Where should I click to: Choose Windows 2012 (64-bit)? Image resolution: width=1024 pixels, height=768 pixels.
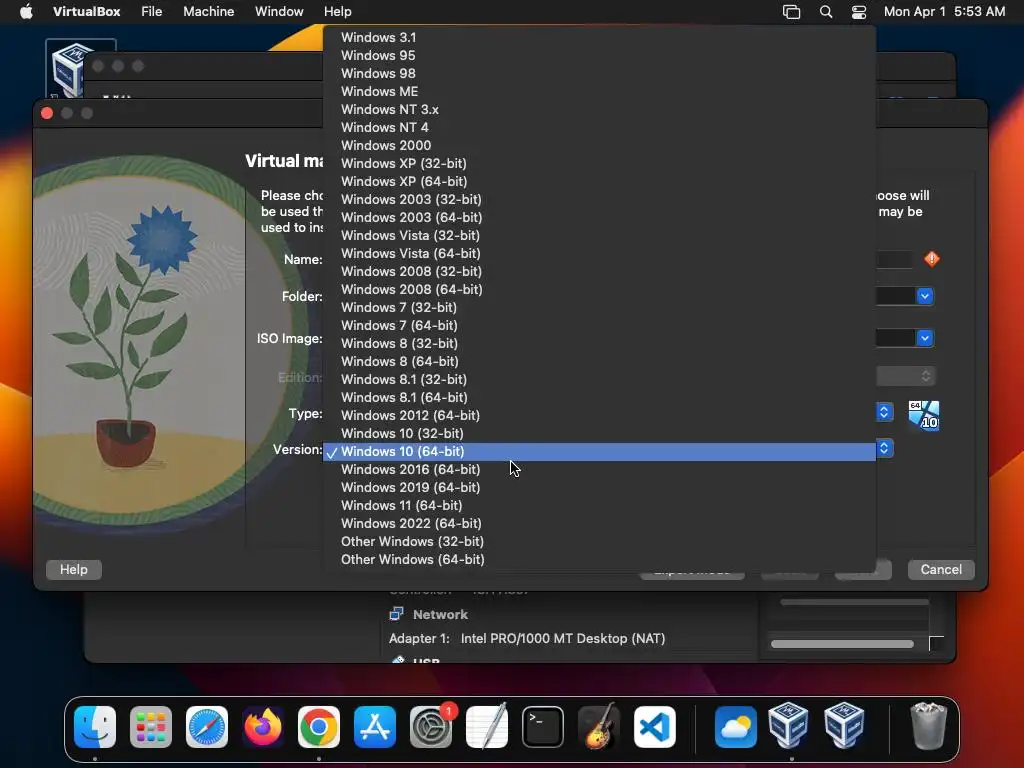599,415
